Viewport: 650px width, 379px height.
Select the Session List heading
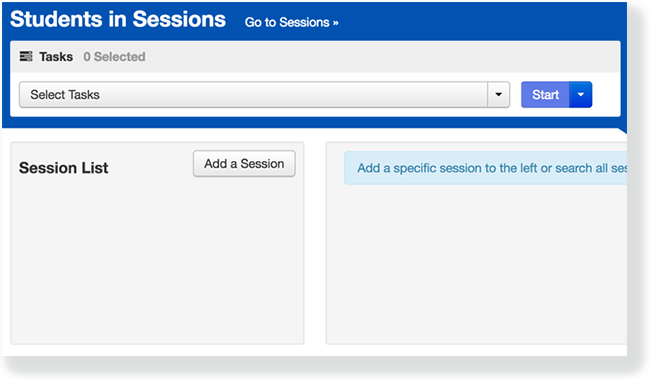pos(63,168)
